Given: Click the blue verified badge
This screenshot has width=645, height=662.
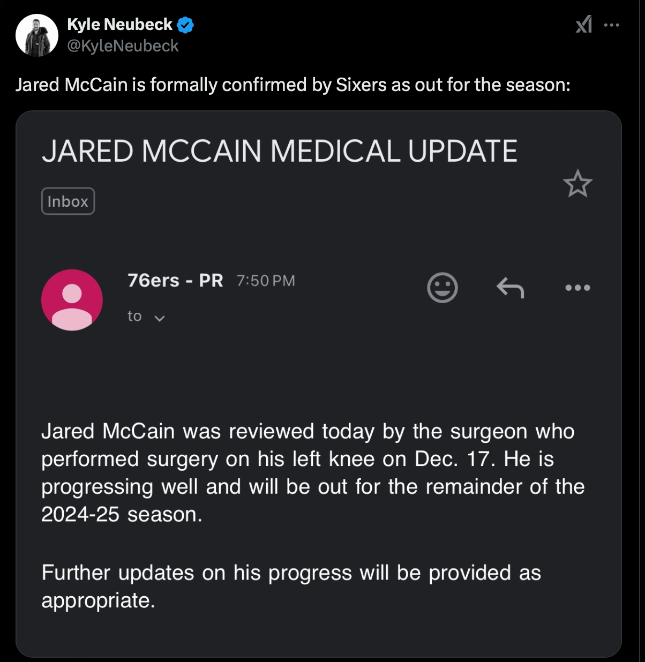Looking at the screenshot, I should 186,25.
